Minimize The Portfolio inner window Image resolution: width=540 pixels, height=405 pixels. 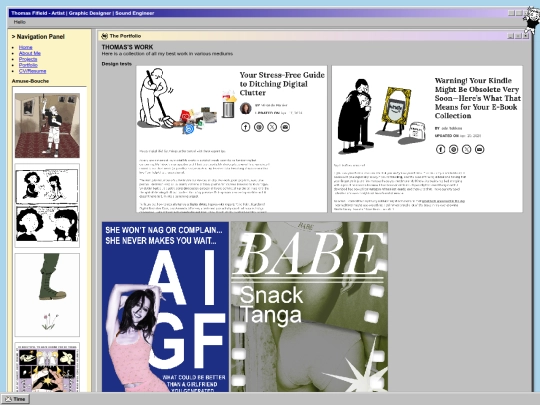pos(511,36)
